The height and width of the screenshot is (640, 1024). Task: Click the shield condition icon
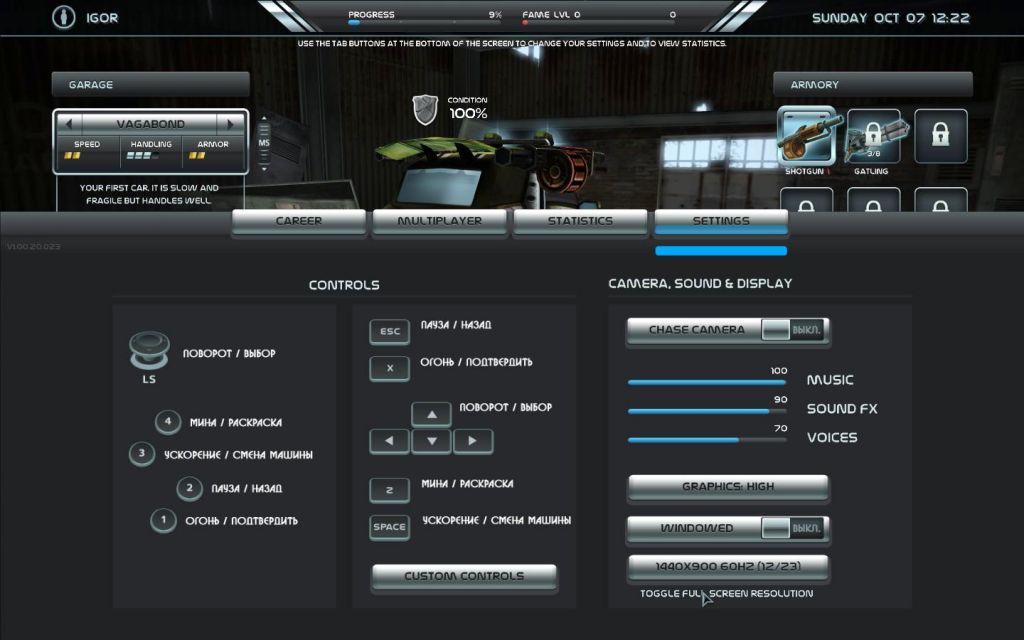tap(426, 108)
